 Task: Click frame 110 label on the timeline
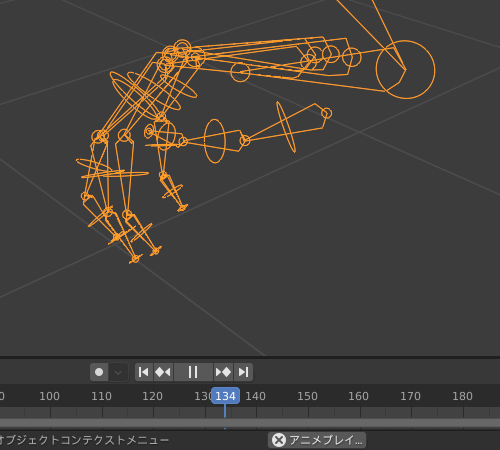point(101,396)
